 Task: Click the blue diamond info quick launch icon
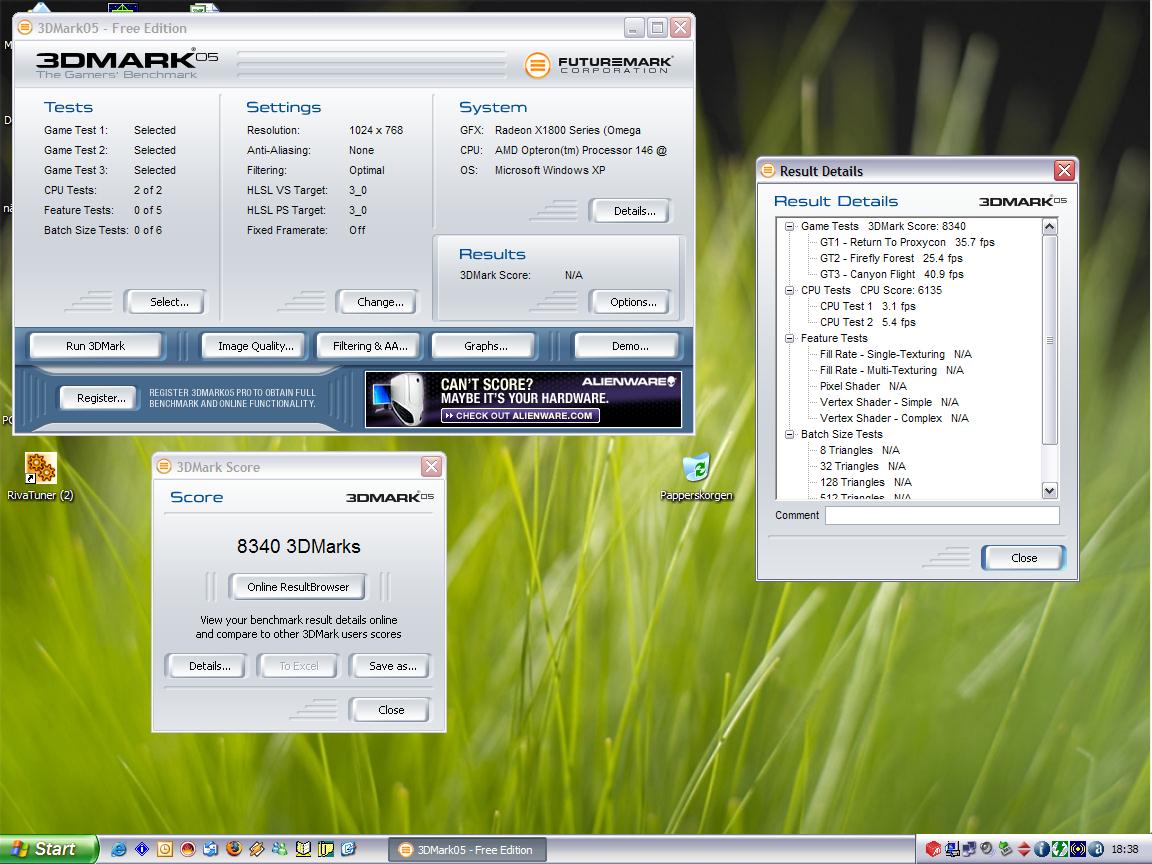tap(142, 849)
